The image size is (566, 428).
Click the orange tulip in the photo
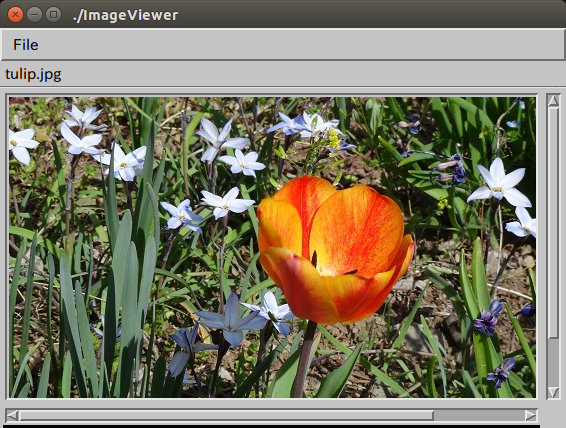coord(335,250)
